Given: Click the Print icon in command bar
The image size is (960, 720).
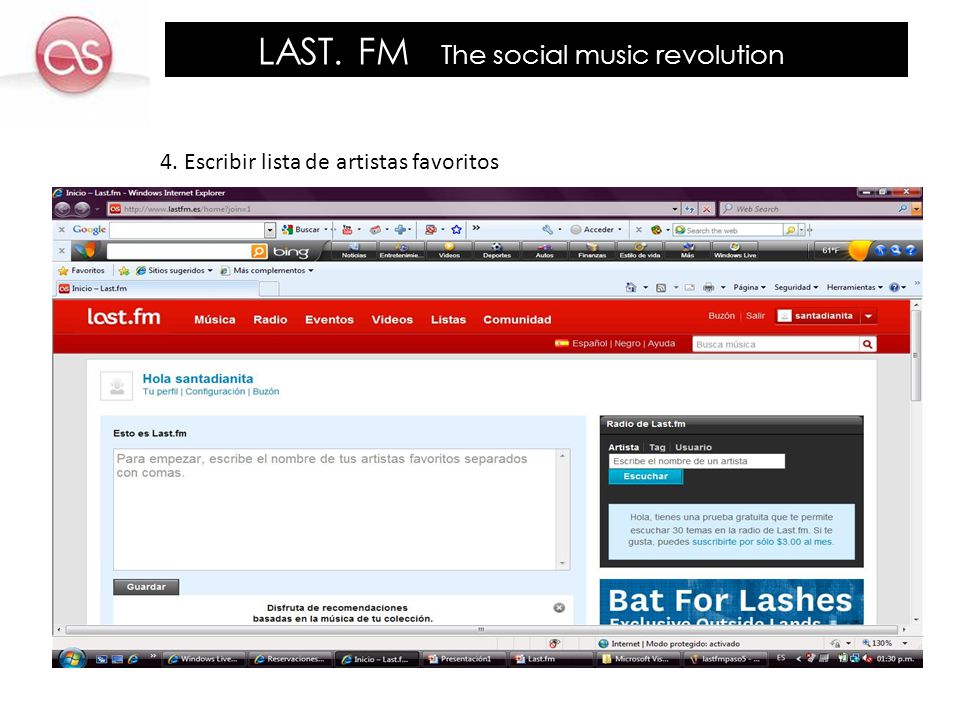Looking at the screenshot, I should coord(708,287).
